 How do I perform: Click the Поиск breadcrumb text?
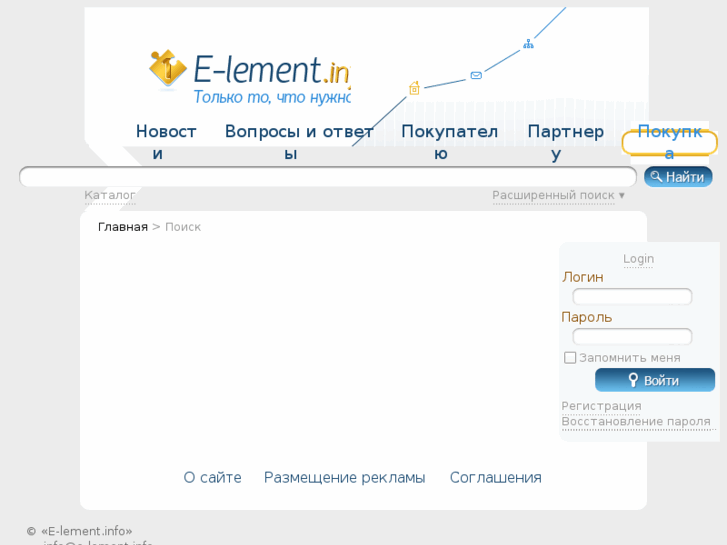pyautogui.click(x=183, y=227)
